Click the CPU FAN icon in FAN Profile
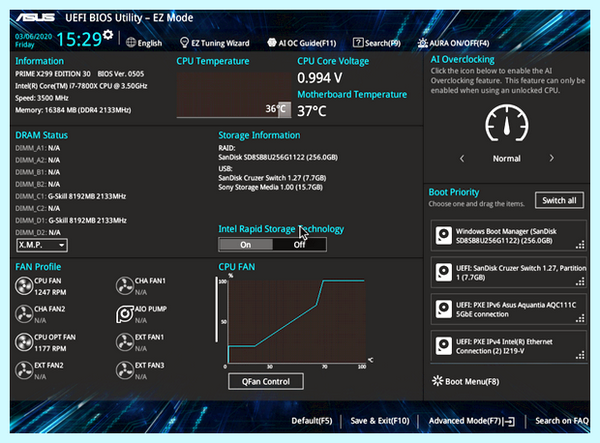Image resolution: width=600 pixels, height=443 pixels. point(24,286)
